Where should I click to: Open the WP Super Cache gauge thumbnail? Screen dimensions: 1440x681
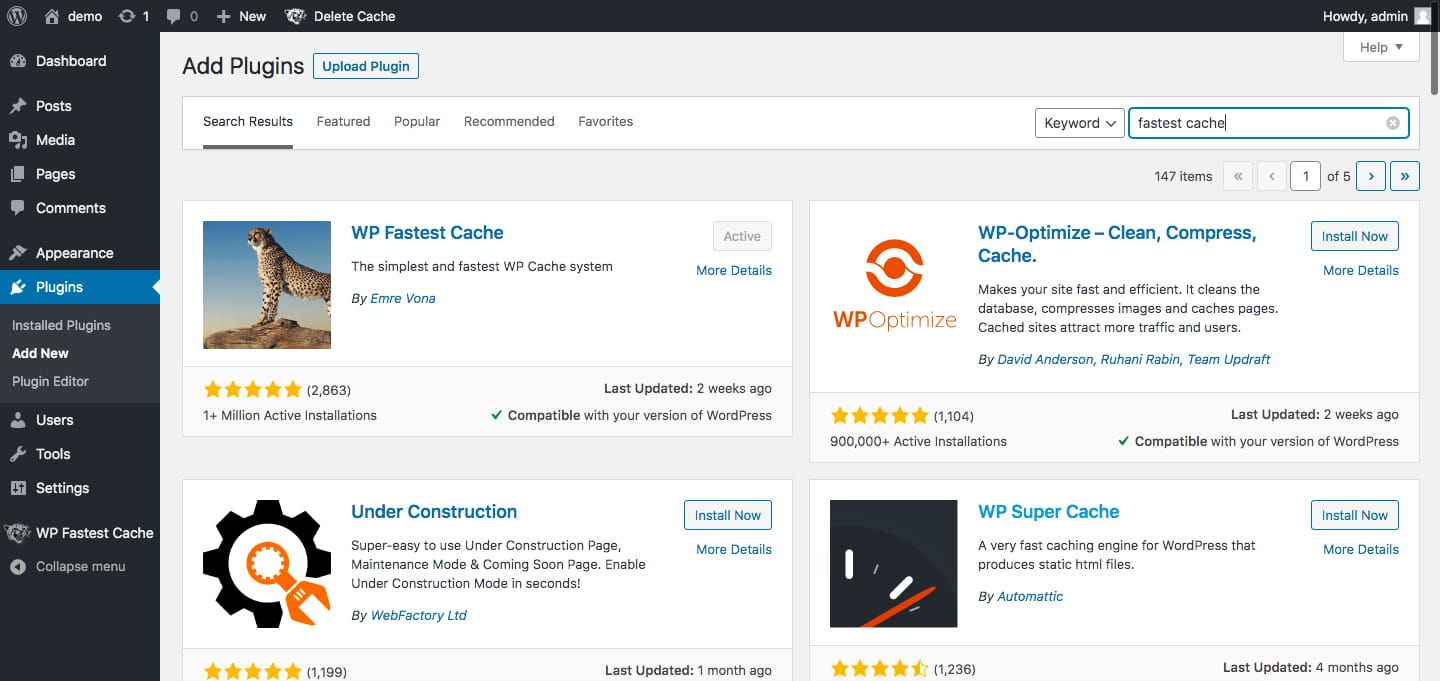(x=894, y=564)
